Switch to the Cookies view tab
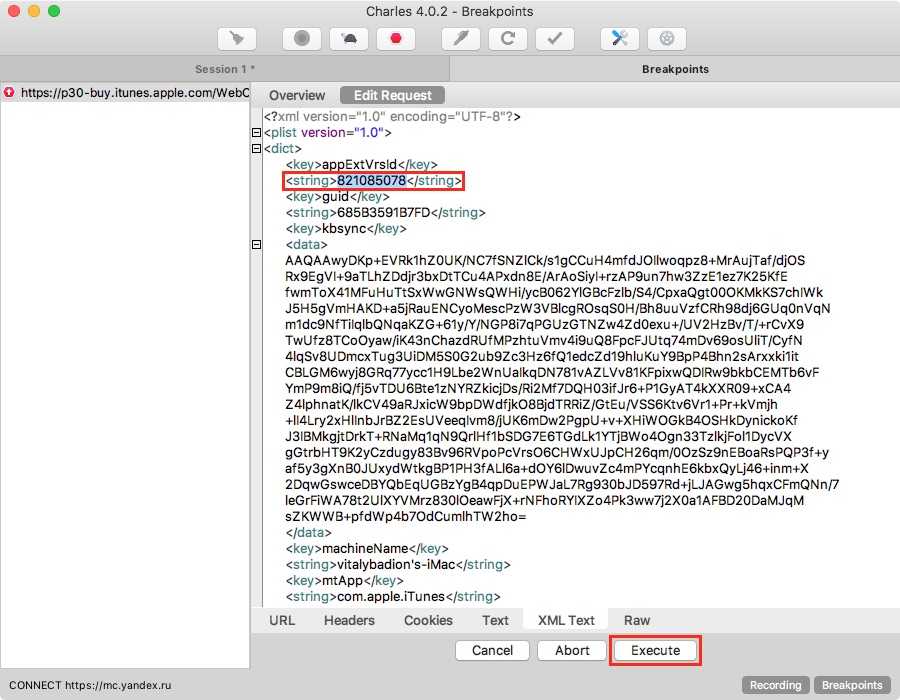Screen dimensions: 900x700 click(428, 620)
